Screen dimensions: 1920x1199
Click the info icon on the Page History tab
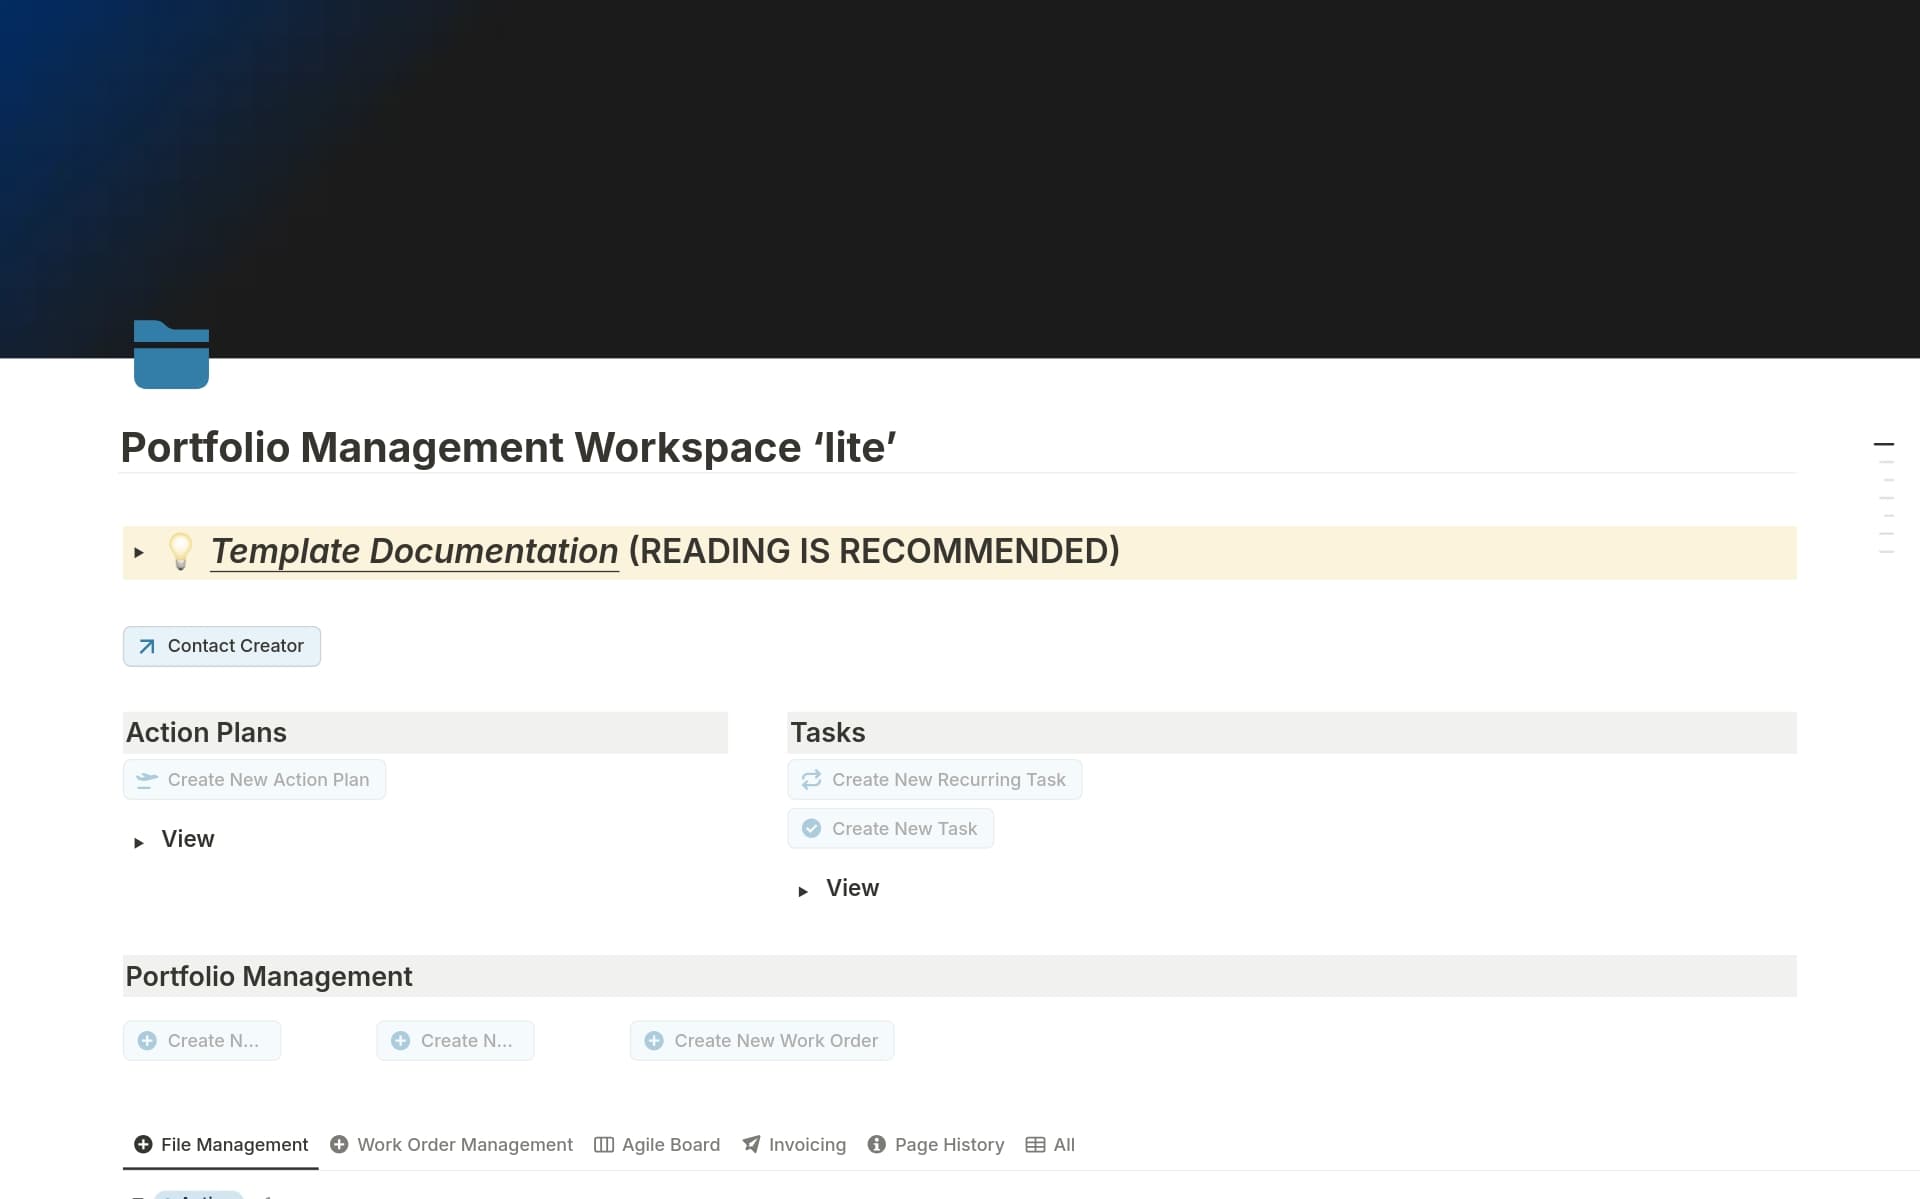[x=875, y=1144]
